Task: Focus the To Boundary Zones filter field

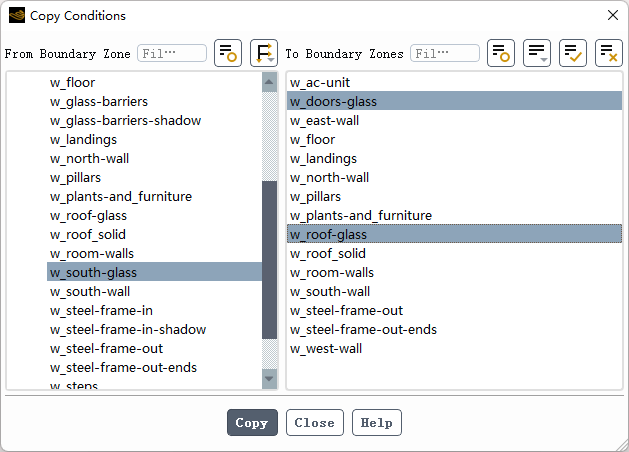Action: 444,53
